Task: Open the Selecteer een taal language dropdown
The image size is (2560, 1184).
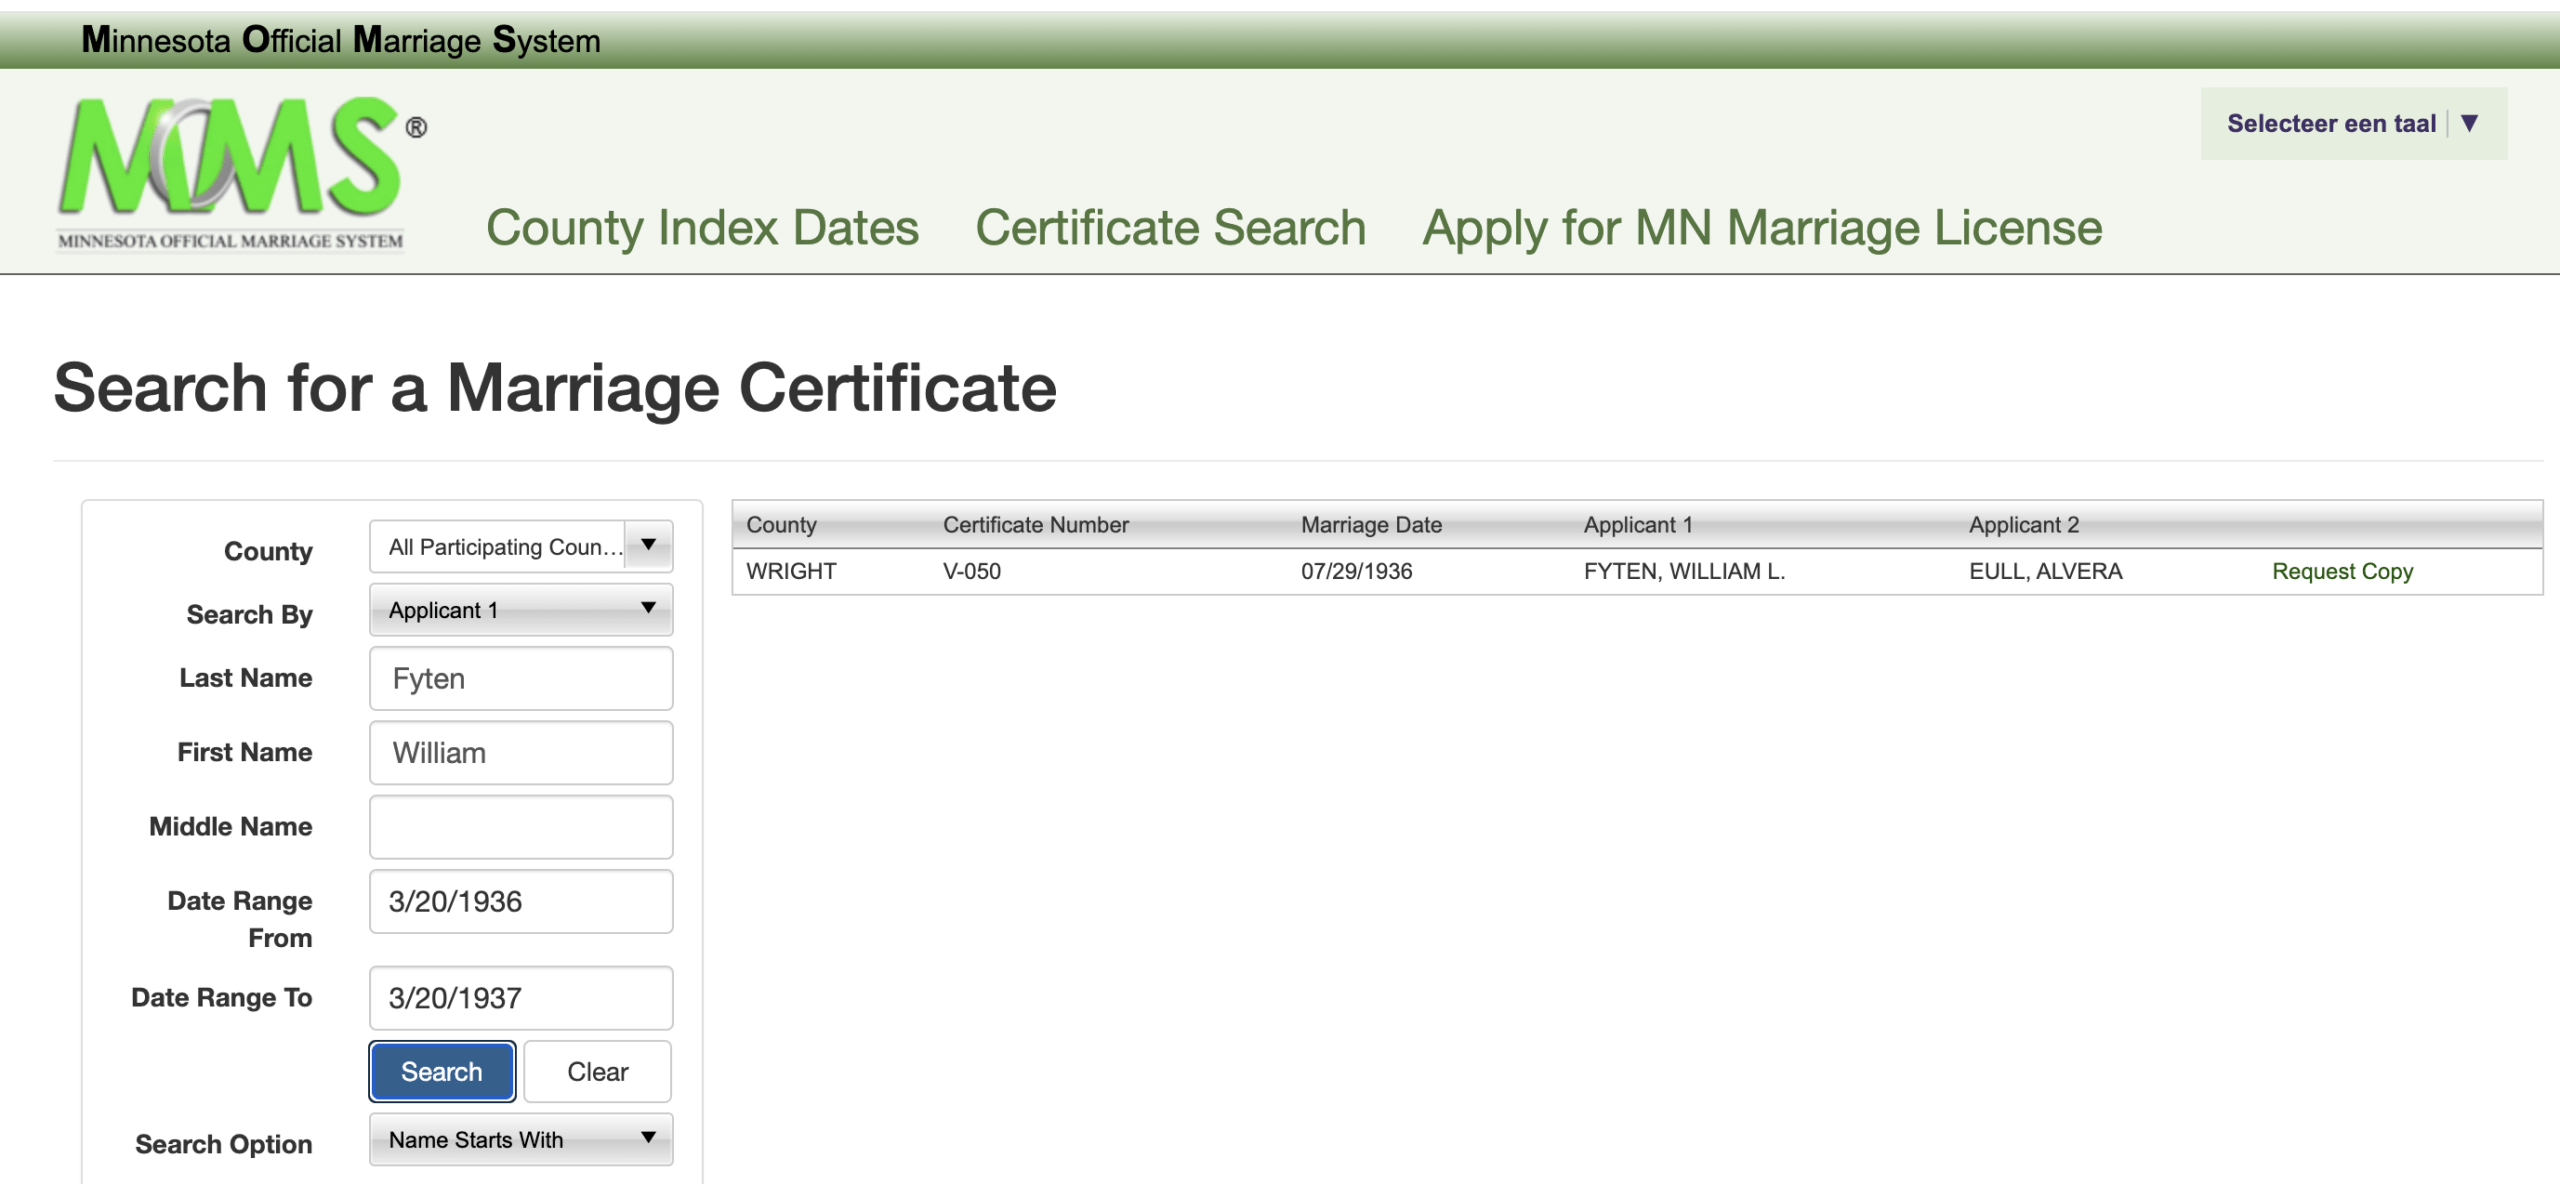Action: 2330,124
